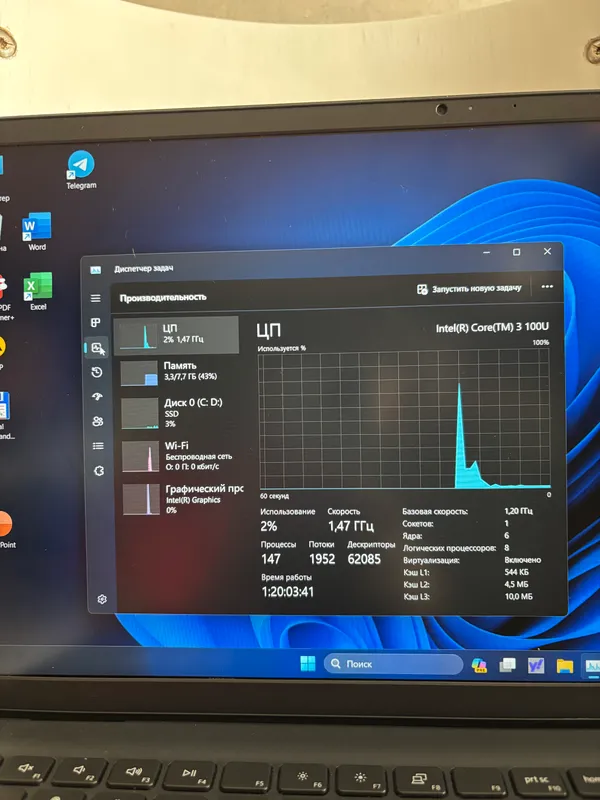
Task: Select the Память performance item
Action: pos(178,372)
